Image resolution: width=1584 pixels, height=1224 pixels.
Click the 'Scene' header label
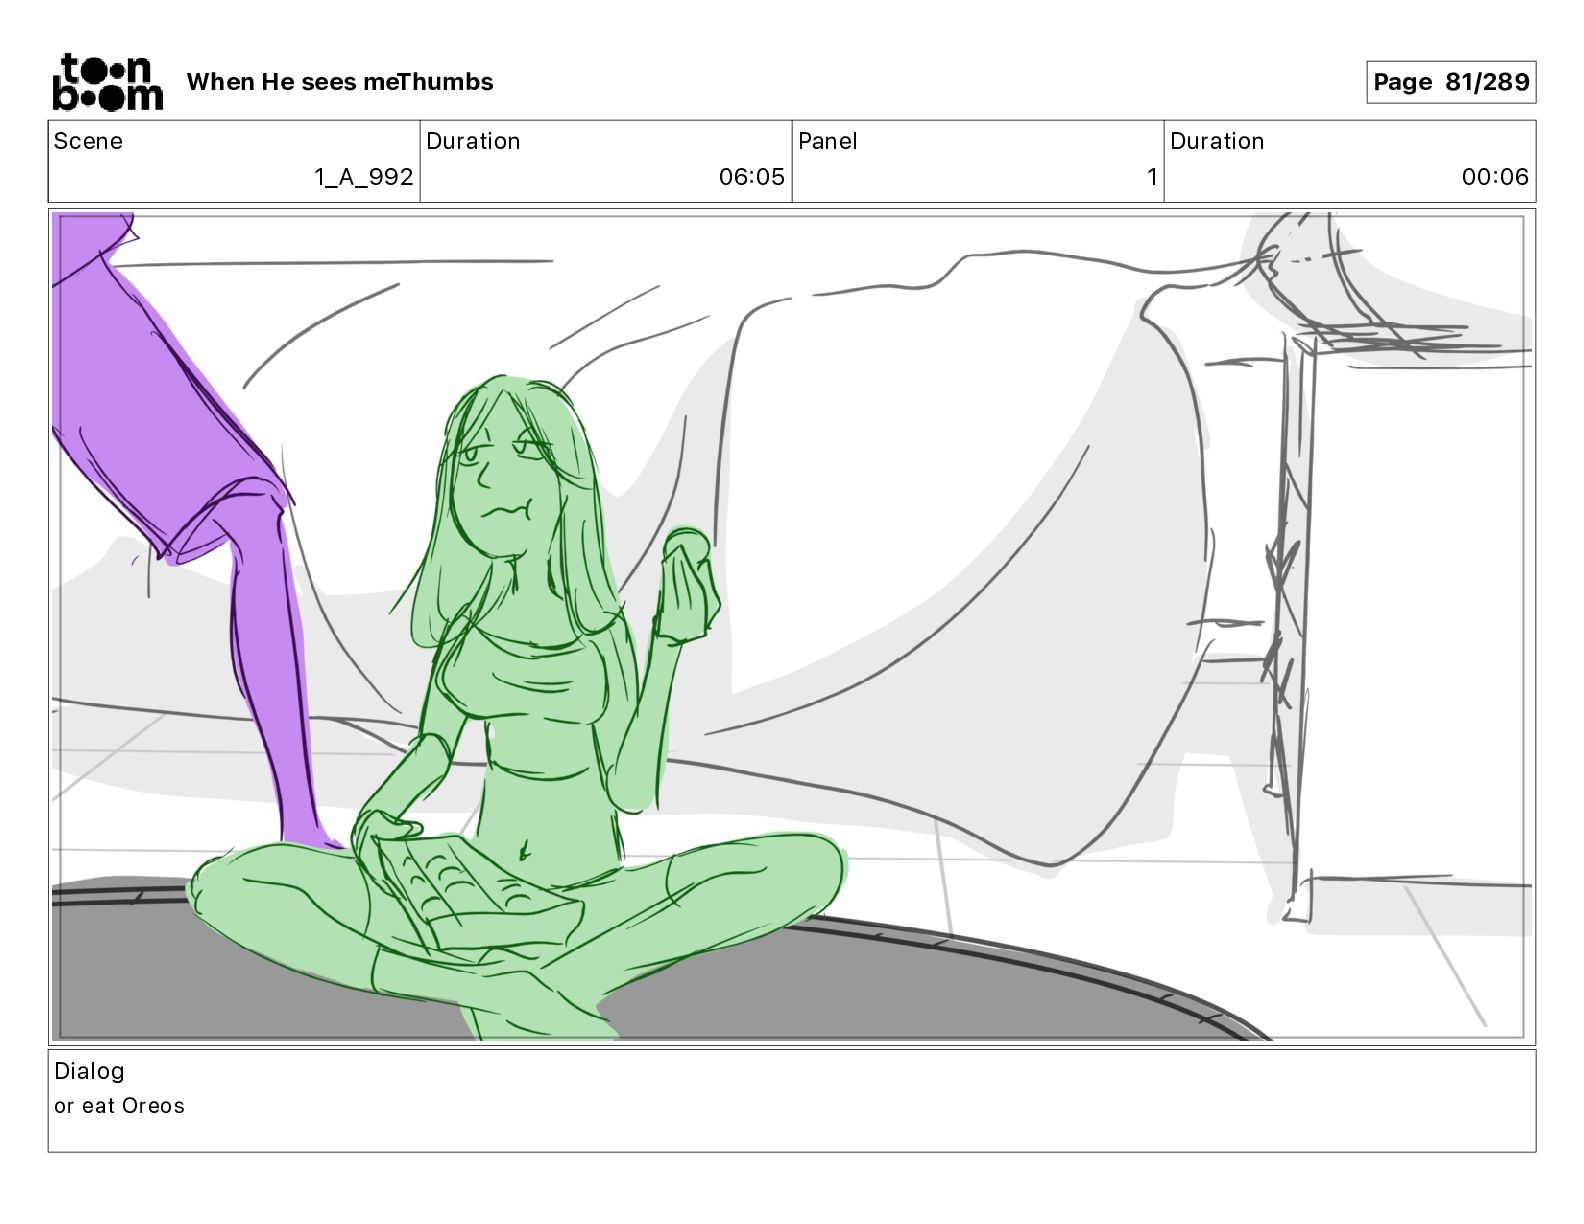(88, 141)
